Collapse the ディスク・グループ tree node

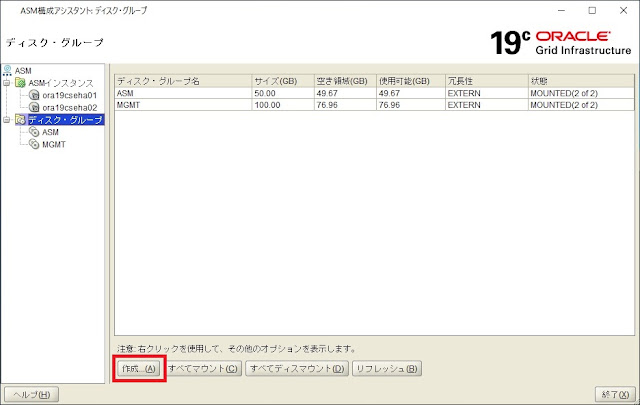(7, 120)
